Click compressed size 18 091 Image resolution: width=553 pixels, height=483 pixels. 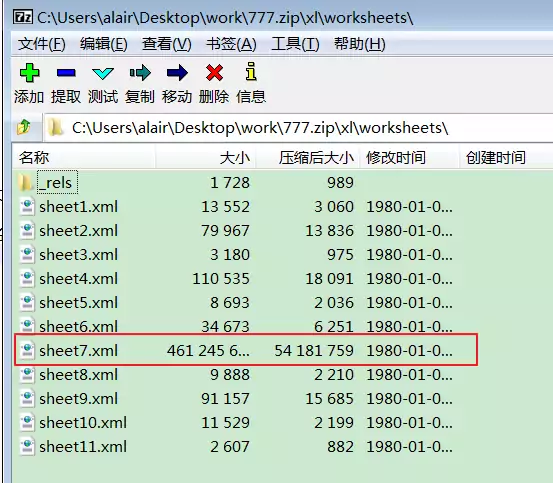point(329,279)
